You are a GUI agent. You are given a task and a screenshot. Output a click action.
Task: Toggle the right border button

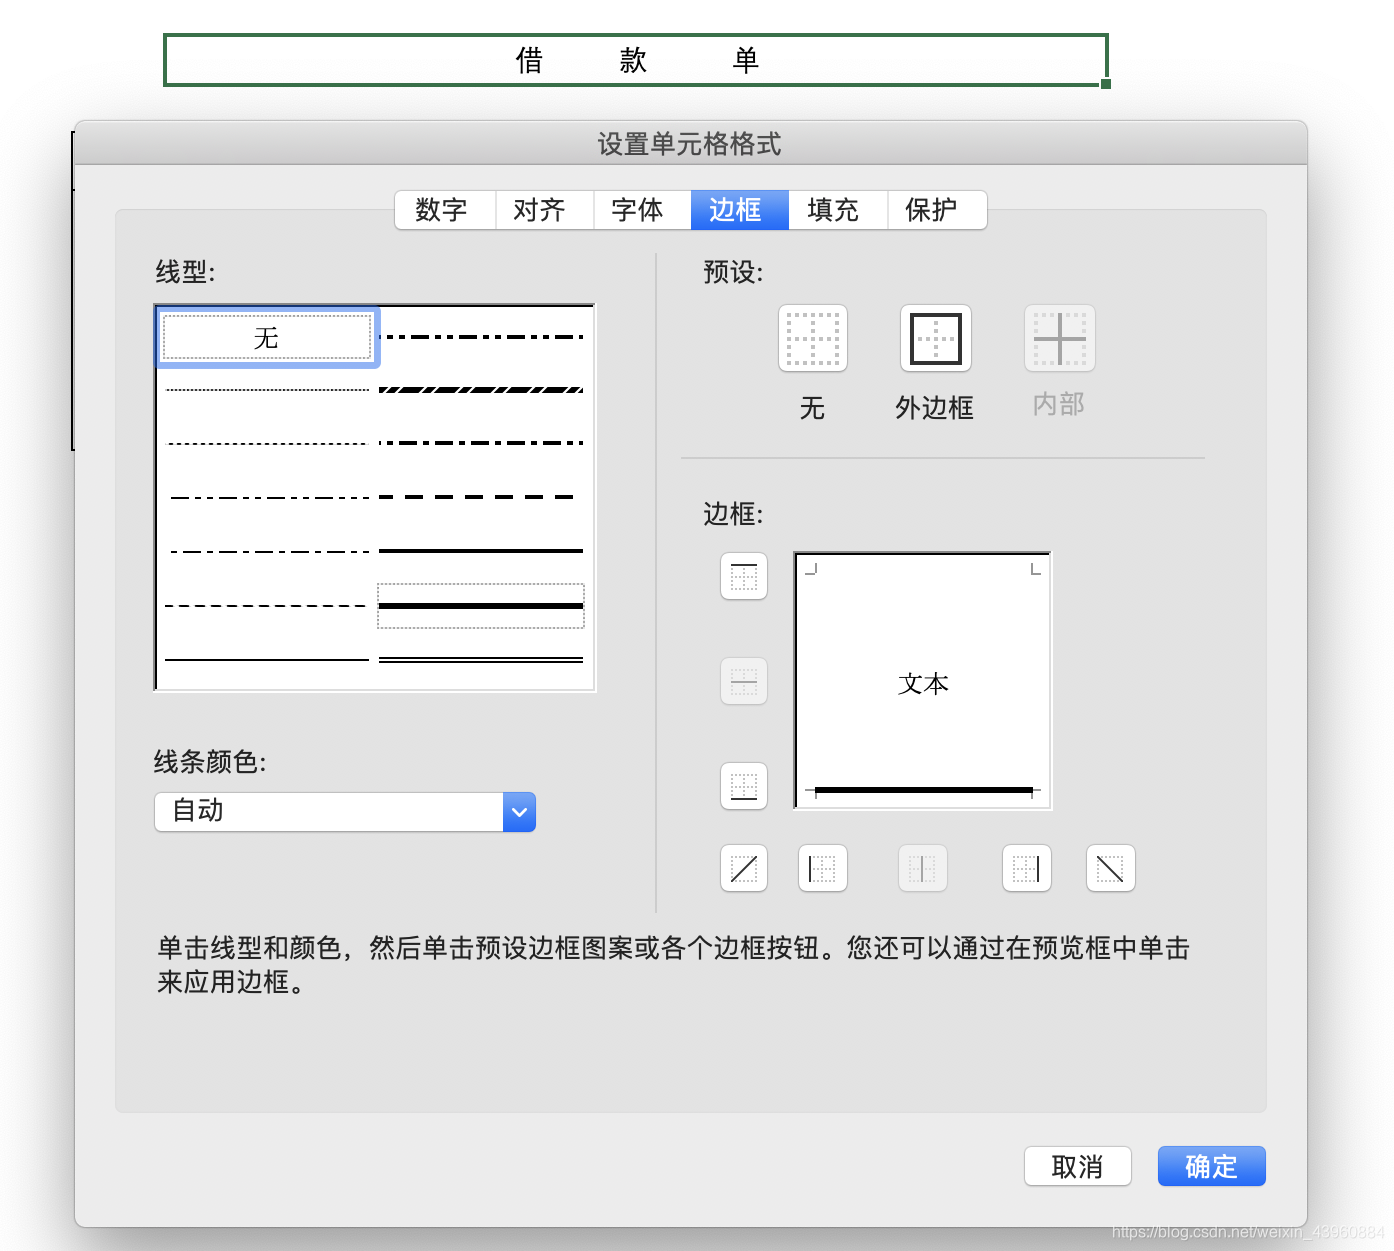point(1027,868)
